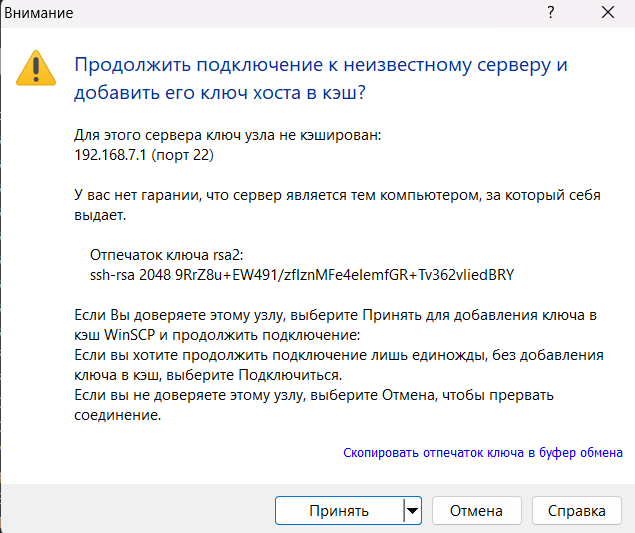The height and width of the screenshot is (533, 635).
Task: Click the question mark help icon in title bar
Action: [x=551, y=14]
